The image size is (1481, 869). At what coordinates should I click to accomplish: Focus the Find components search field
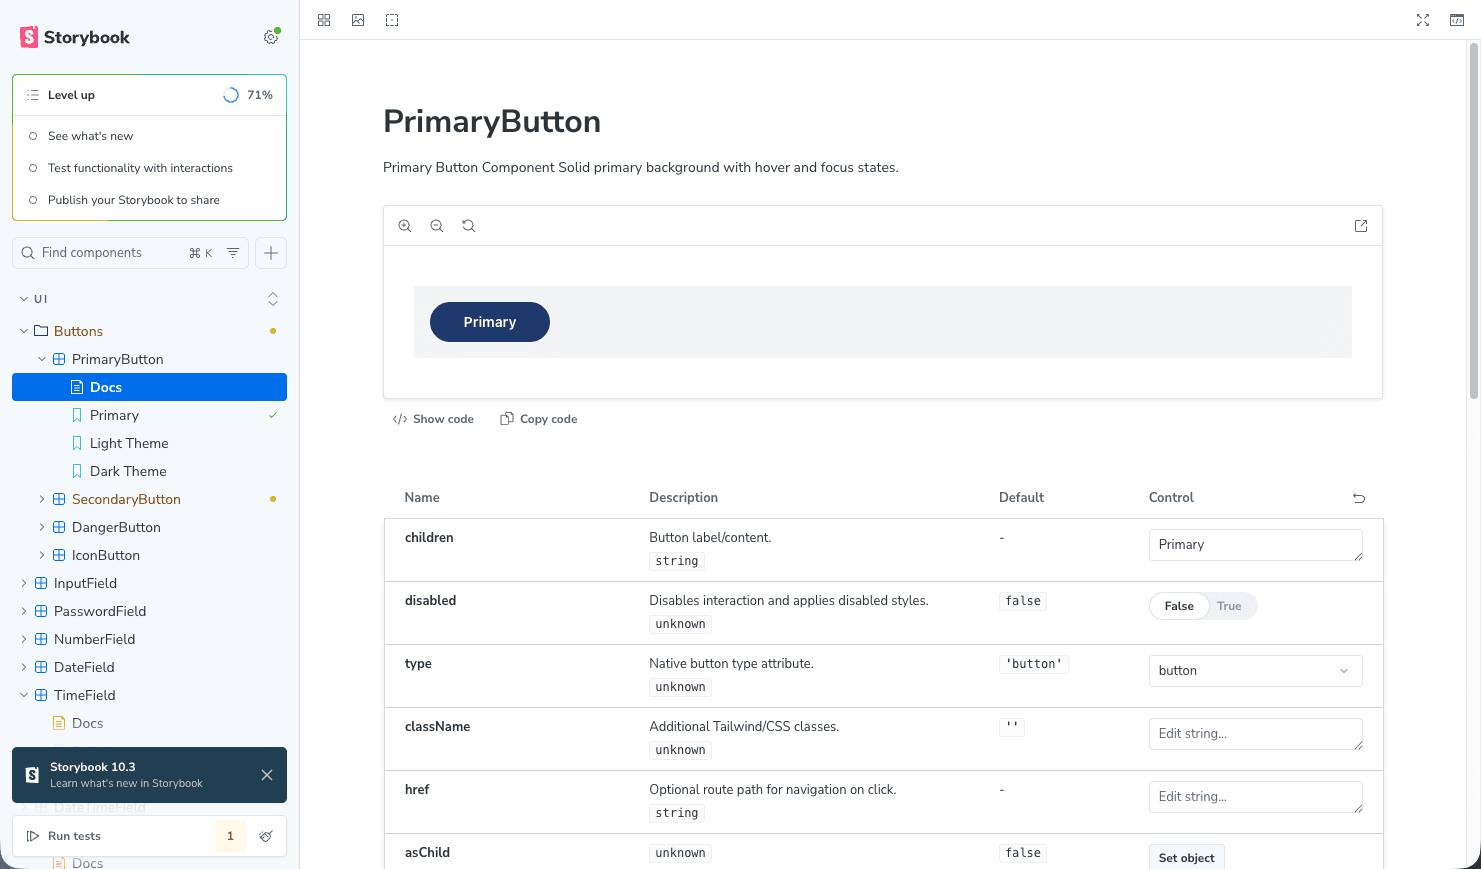click(110, 253)
